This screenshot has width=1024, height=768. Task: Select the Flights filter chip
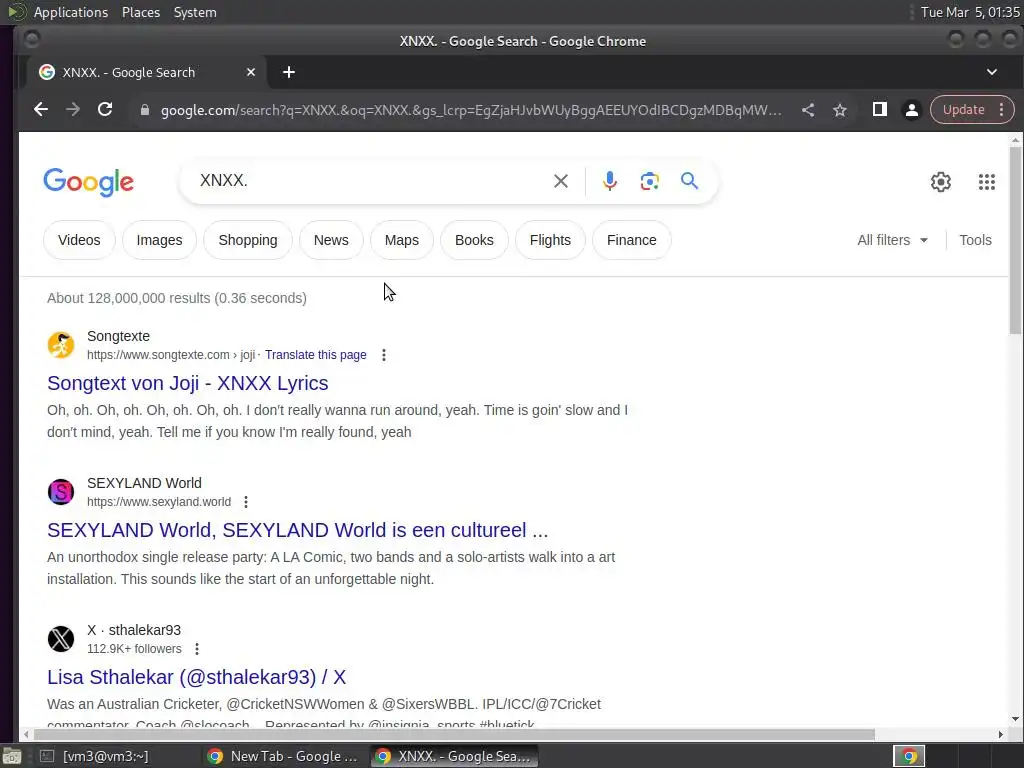pyautogui.click(x=550, y=240)
